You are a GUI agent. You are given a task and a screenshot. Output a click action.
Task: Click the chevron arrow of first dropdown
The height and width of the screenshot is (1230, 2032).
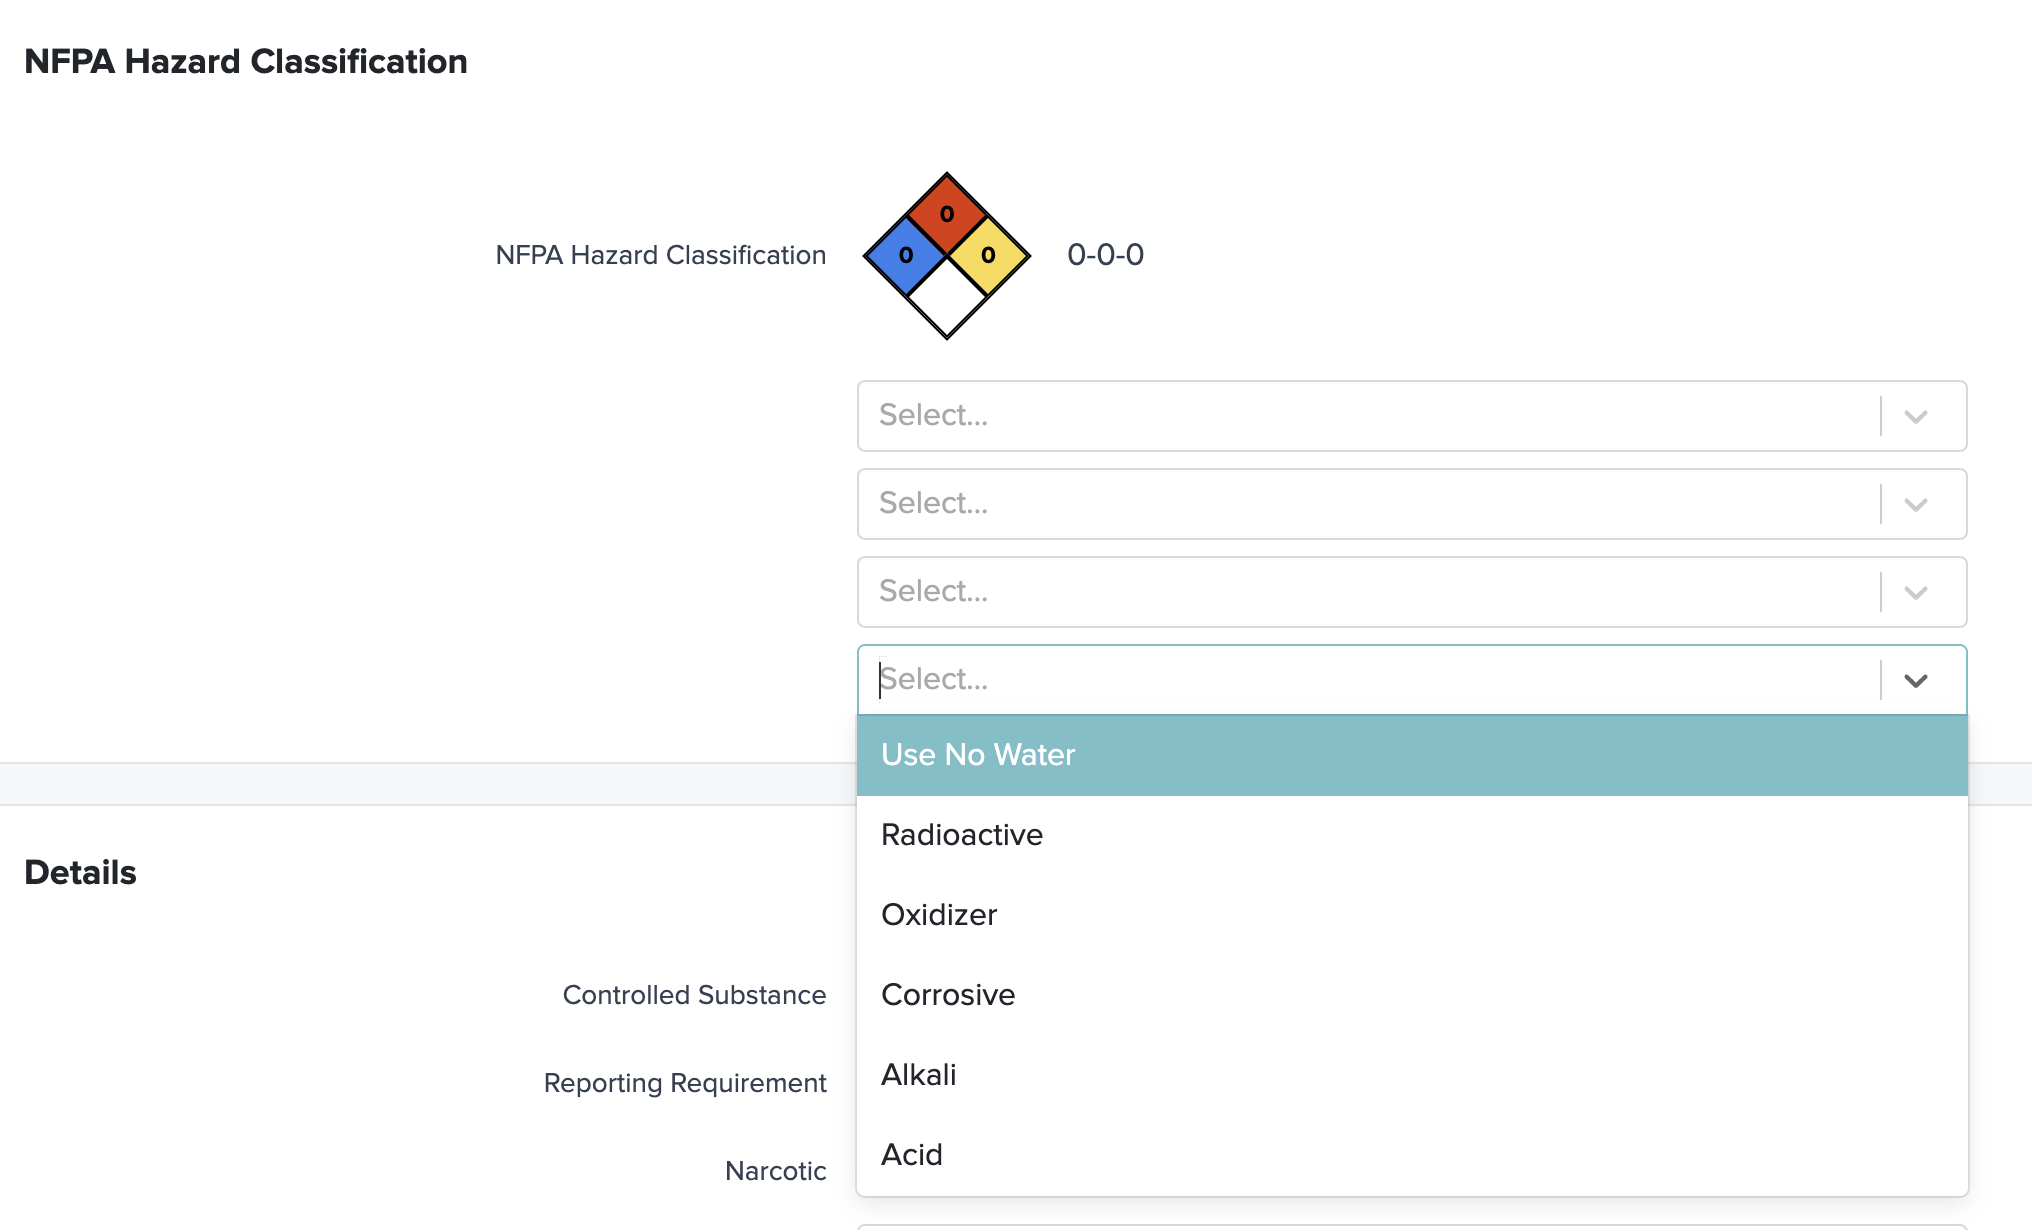point(1915,416)
